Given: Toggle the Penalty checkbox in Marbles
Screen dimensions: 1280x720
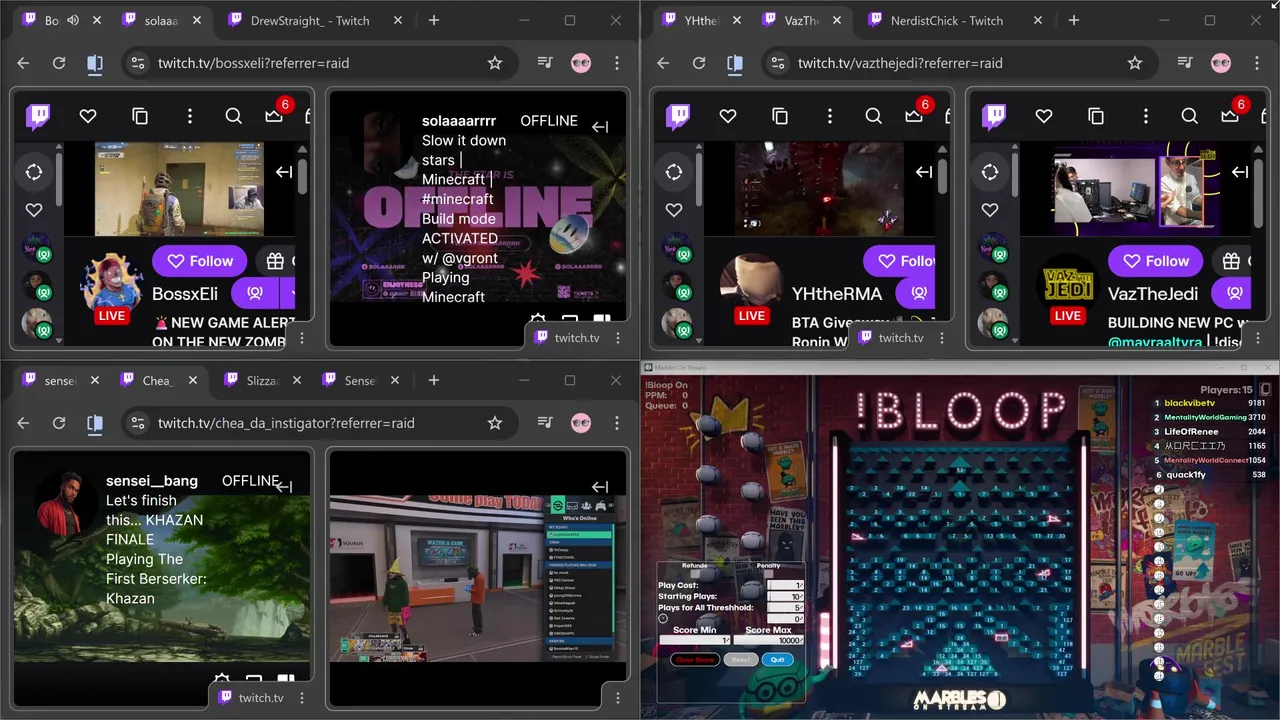Looking at the screenshot, I should coord(768,574).
